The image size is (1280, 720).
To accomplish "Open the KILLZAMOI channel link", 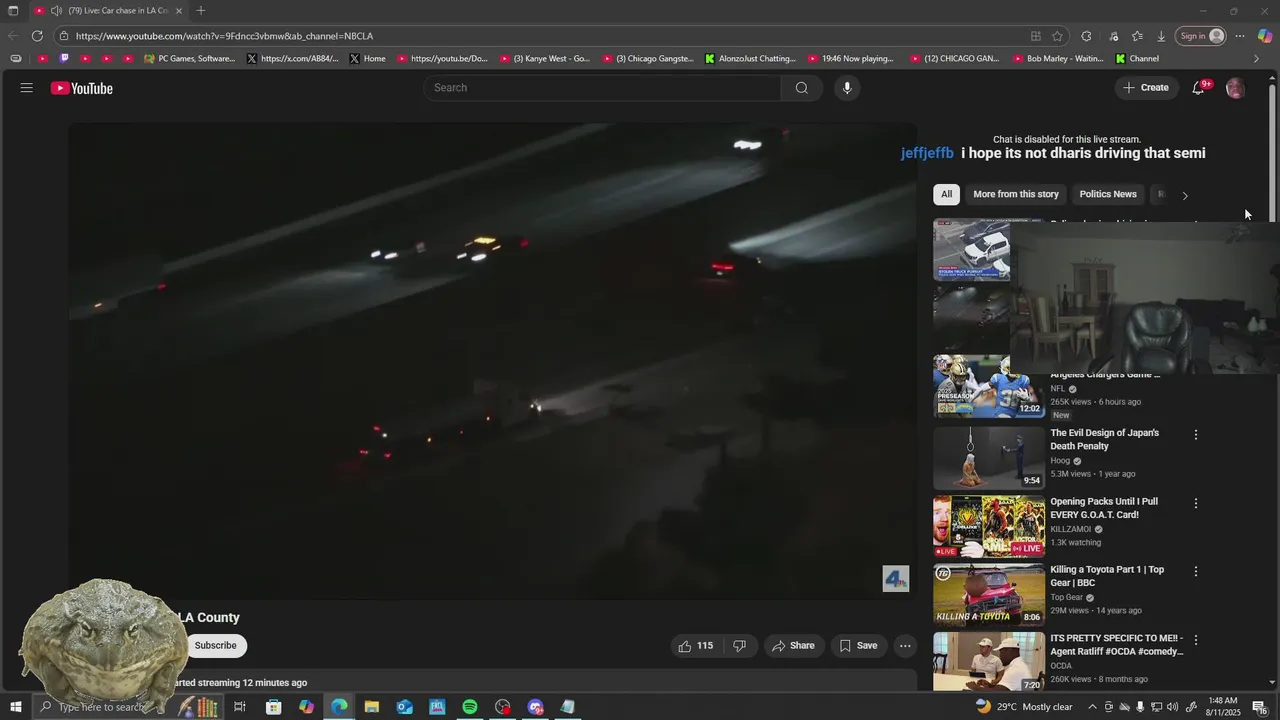I will [x=1071, y=530].
